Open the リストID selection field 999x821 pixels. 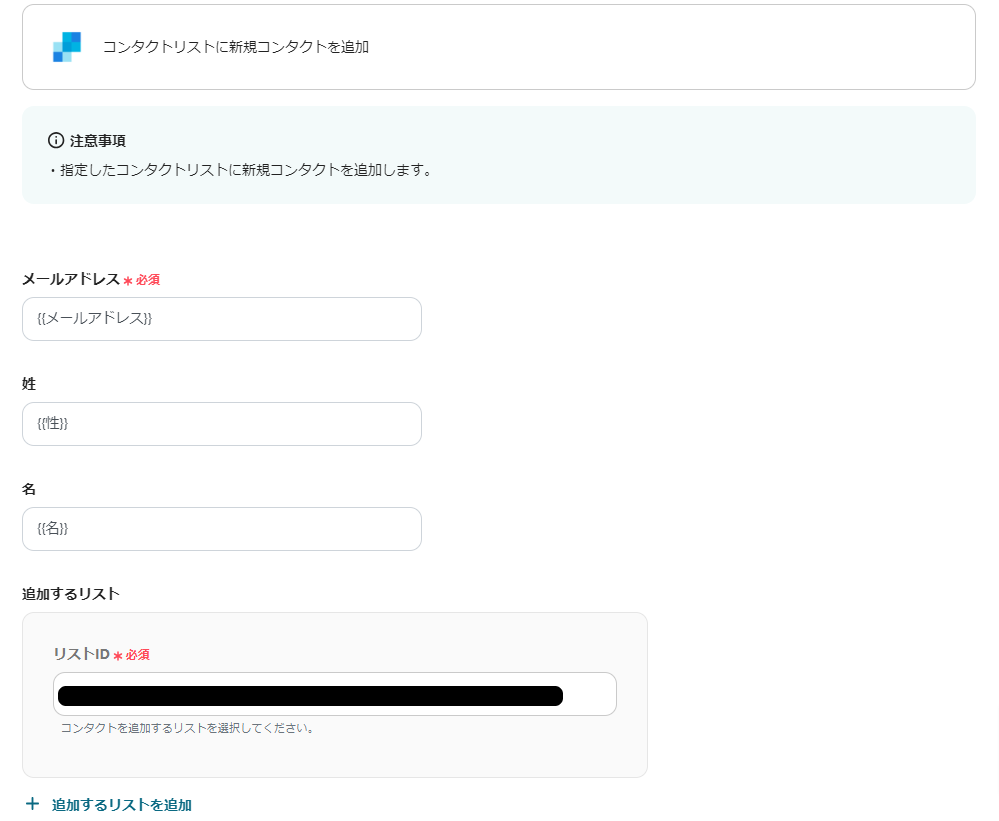click(334, 694)
